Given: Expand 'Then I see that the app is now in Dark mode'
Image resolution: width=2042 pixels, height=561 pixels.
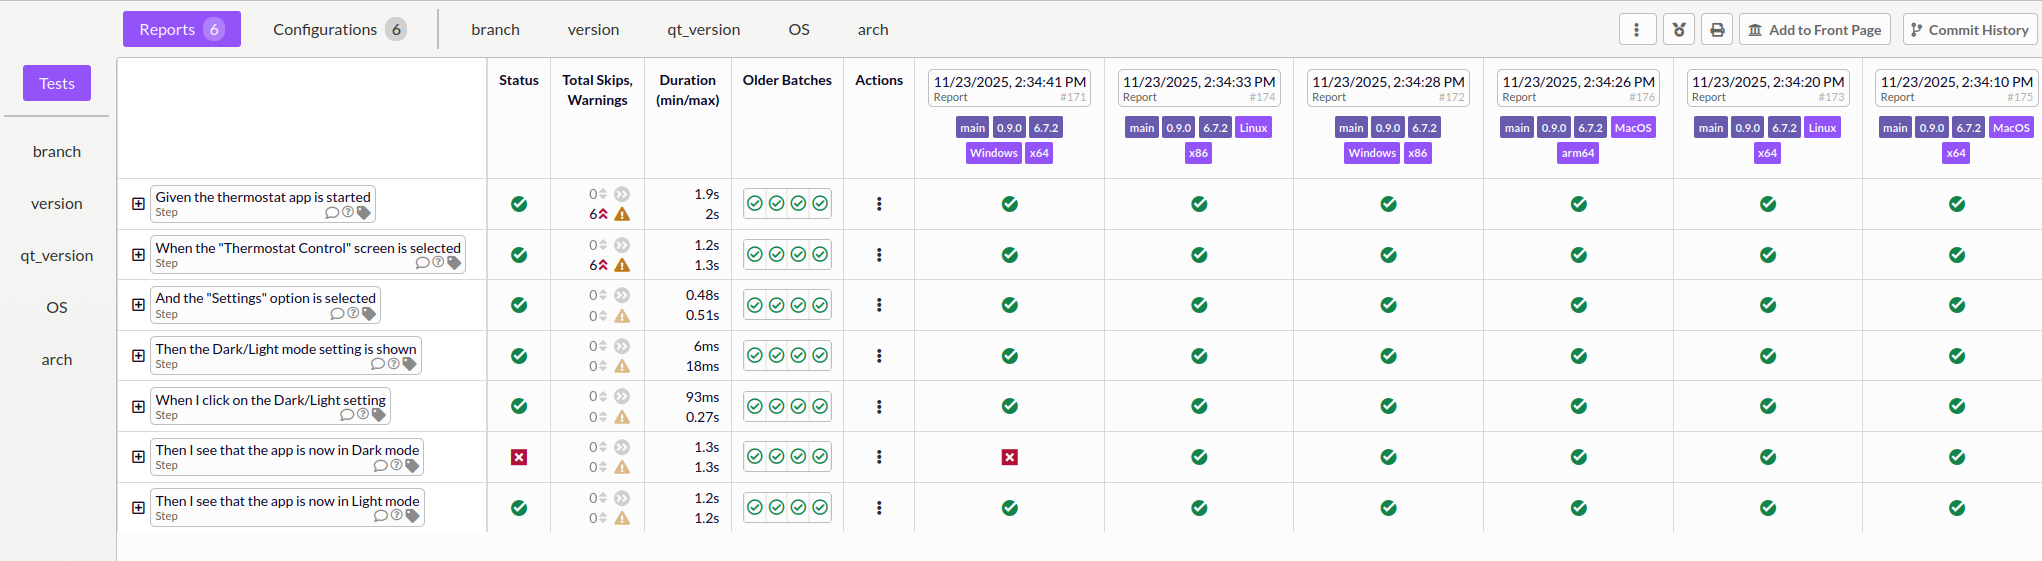Looking at the screenshot, I should (x=138, y=457).
